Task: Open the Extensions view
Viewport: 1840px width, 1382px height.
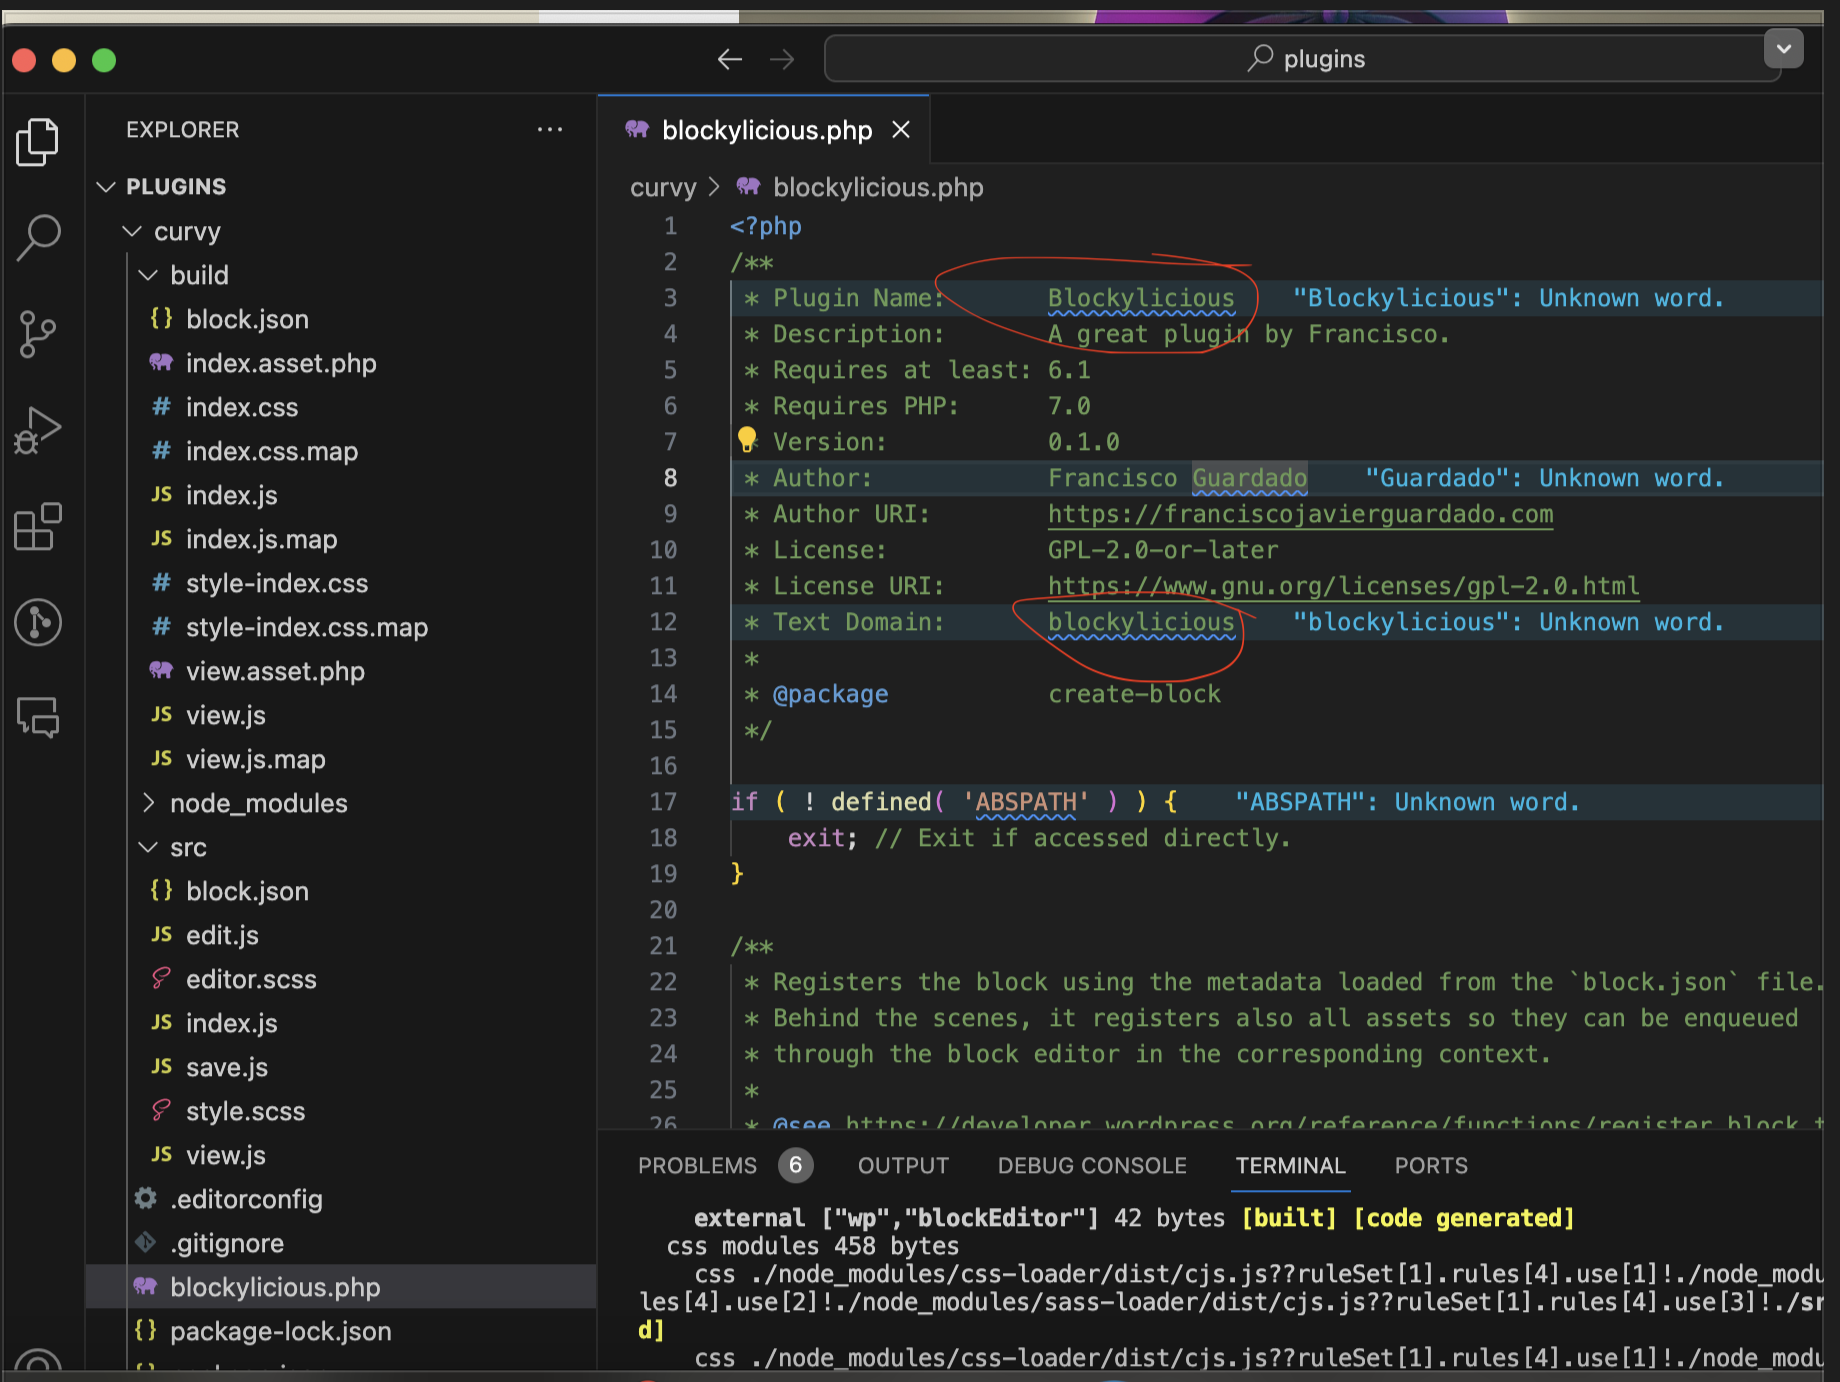Action: click(38, 526)
